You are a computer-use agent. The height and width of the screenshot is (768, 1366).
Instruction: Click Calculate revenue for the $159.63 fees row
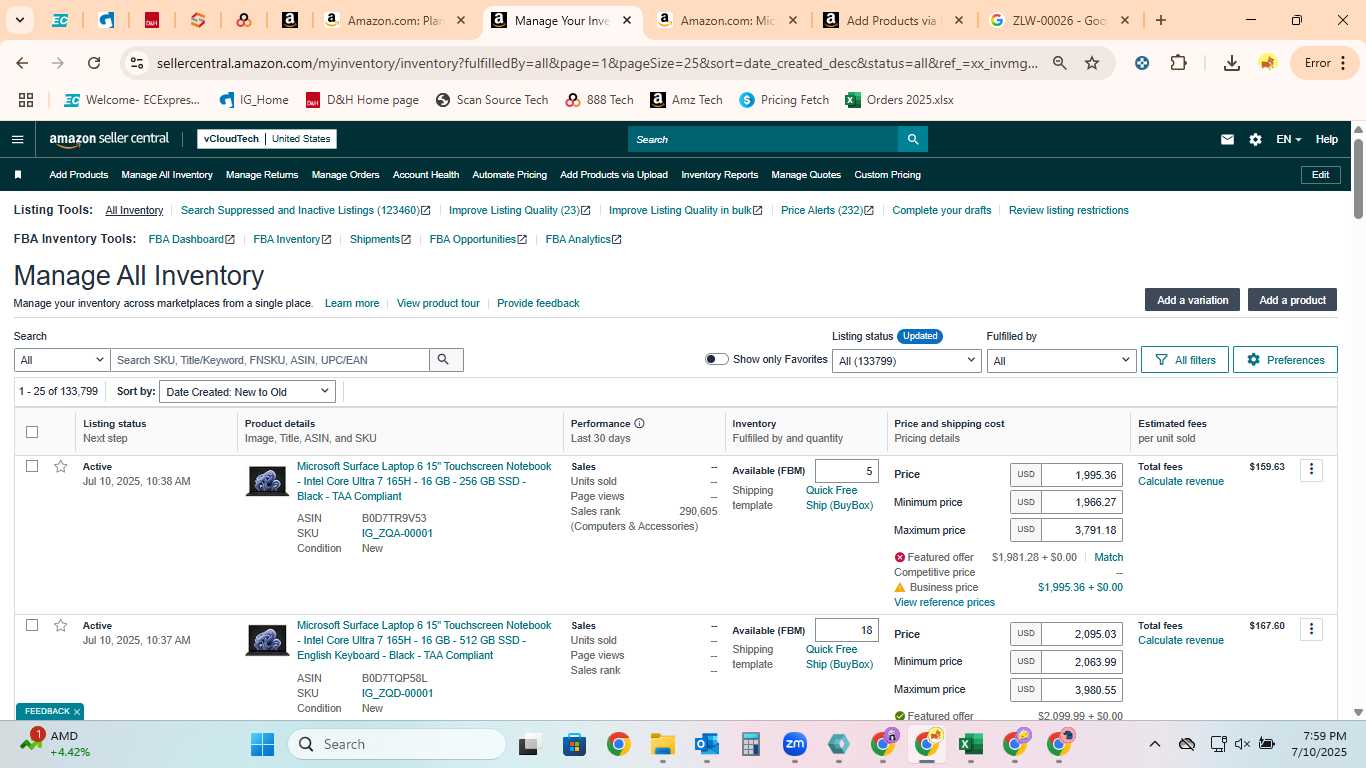point(1181,481)
